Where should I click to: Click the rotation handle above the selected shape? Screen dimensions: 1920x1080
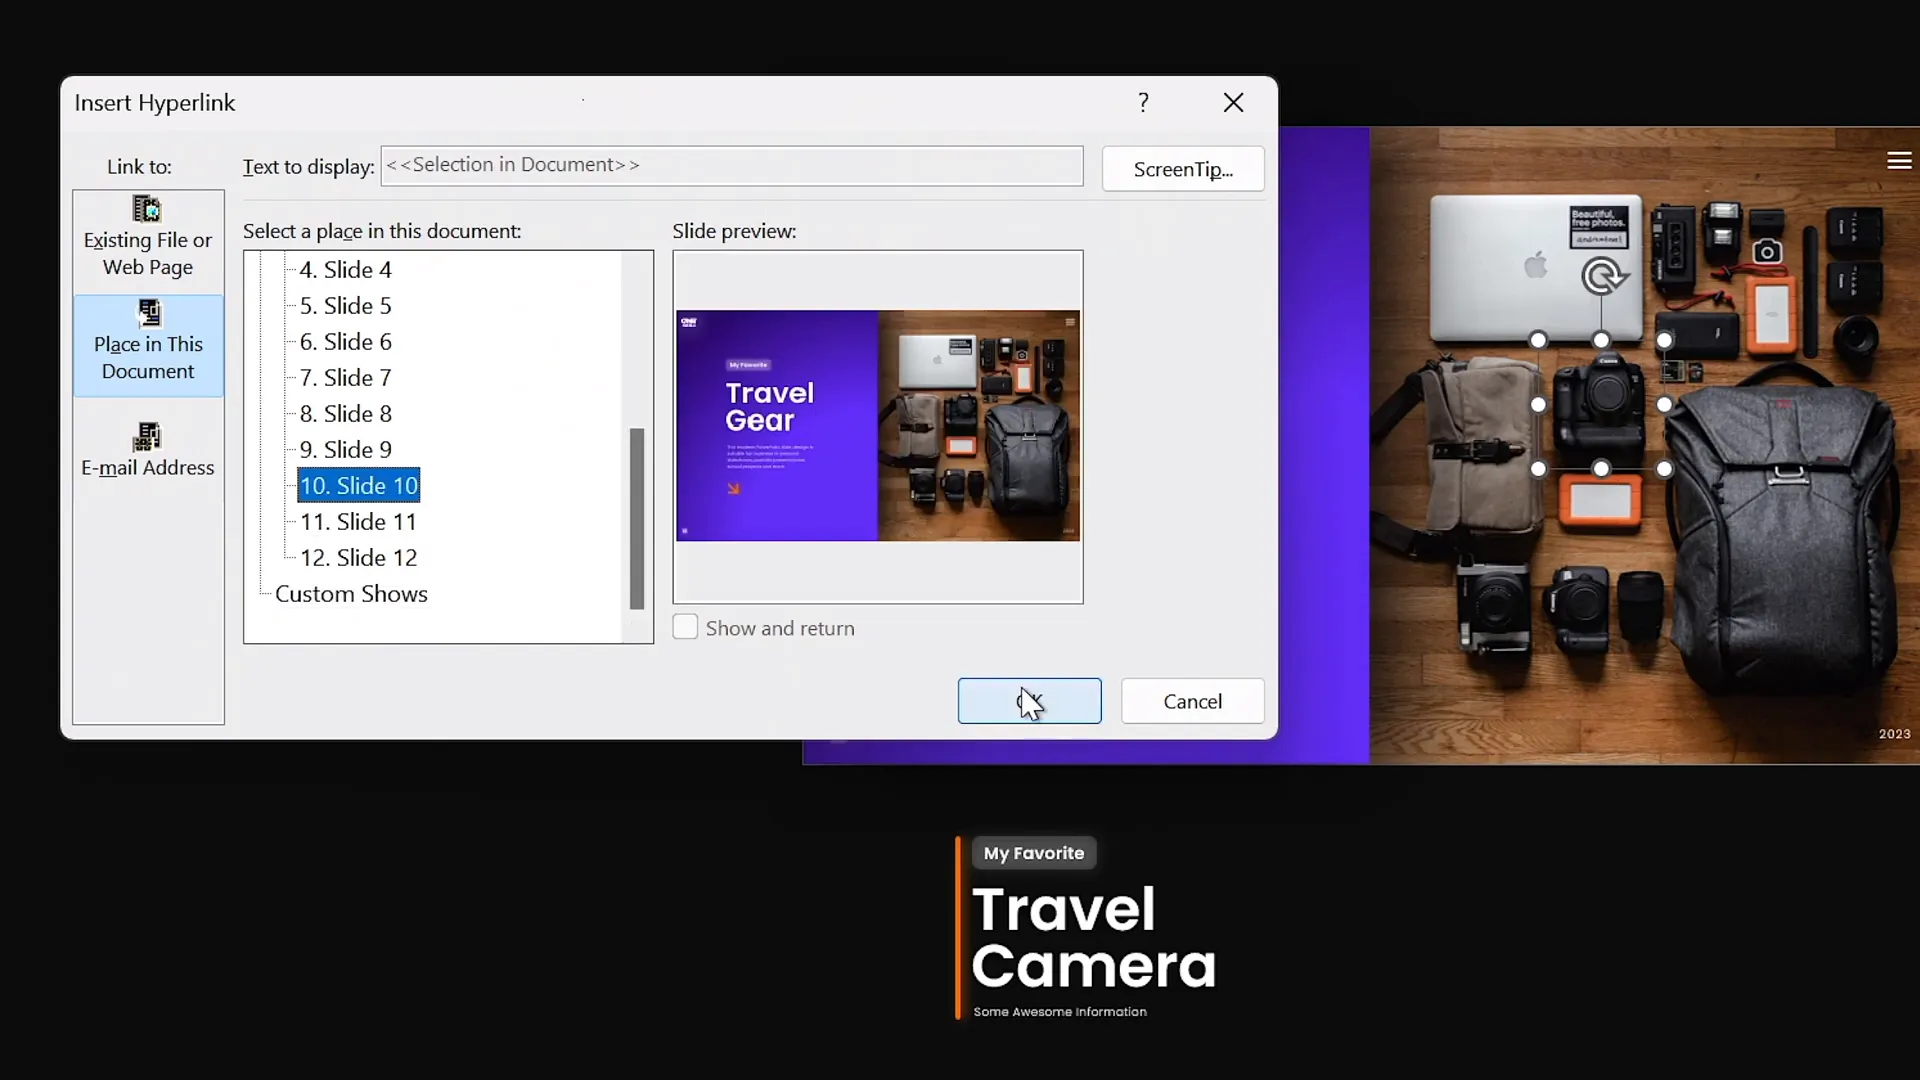coord(1603,276)
